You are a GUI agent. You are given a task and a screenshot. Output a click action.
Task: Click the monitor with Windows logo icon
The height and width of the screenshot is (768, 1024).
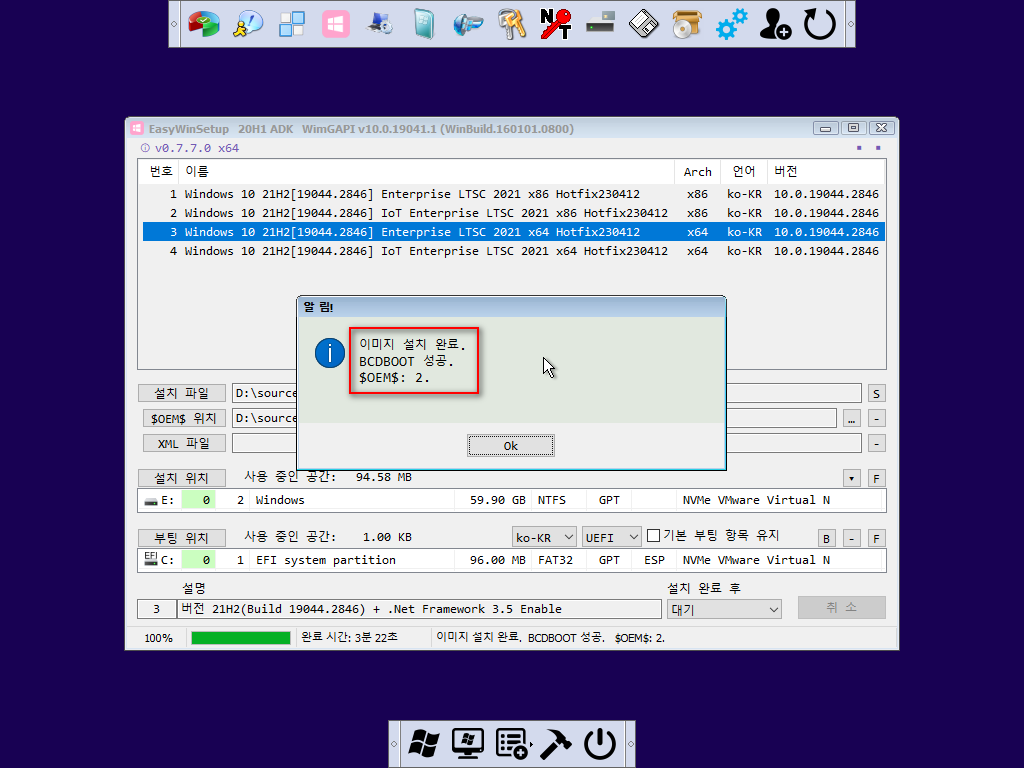tap(468, 744)
